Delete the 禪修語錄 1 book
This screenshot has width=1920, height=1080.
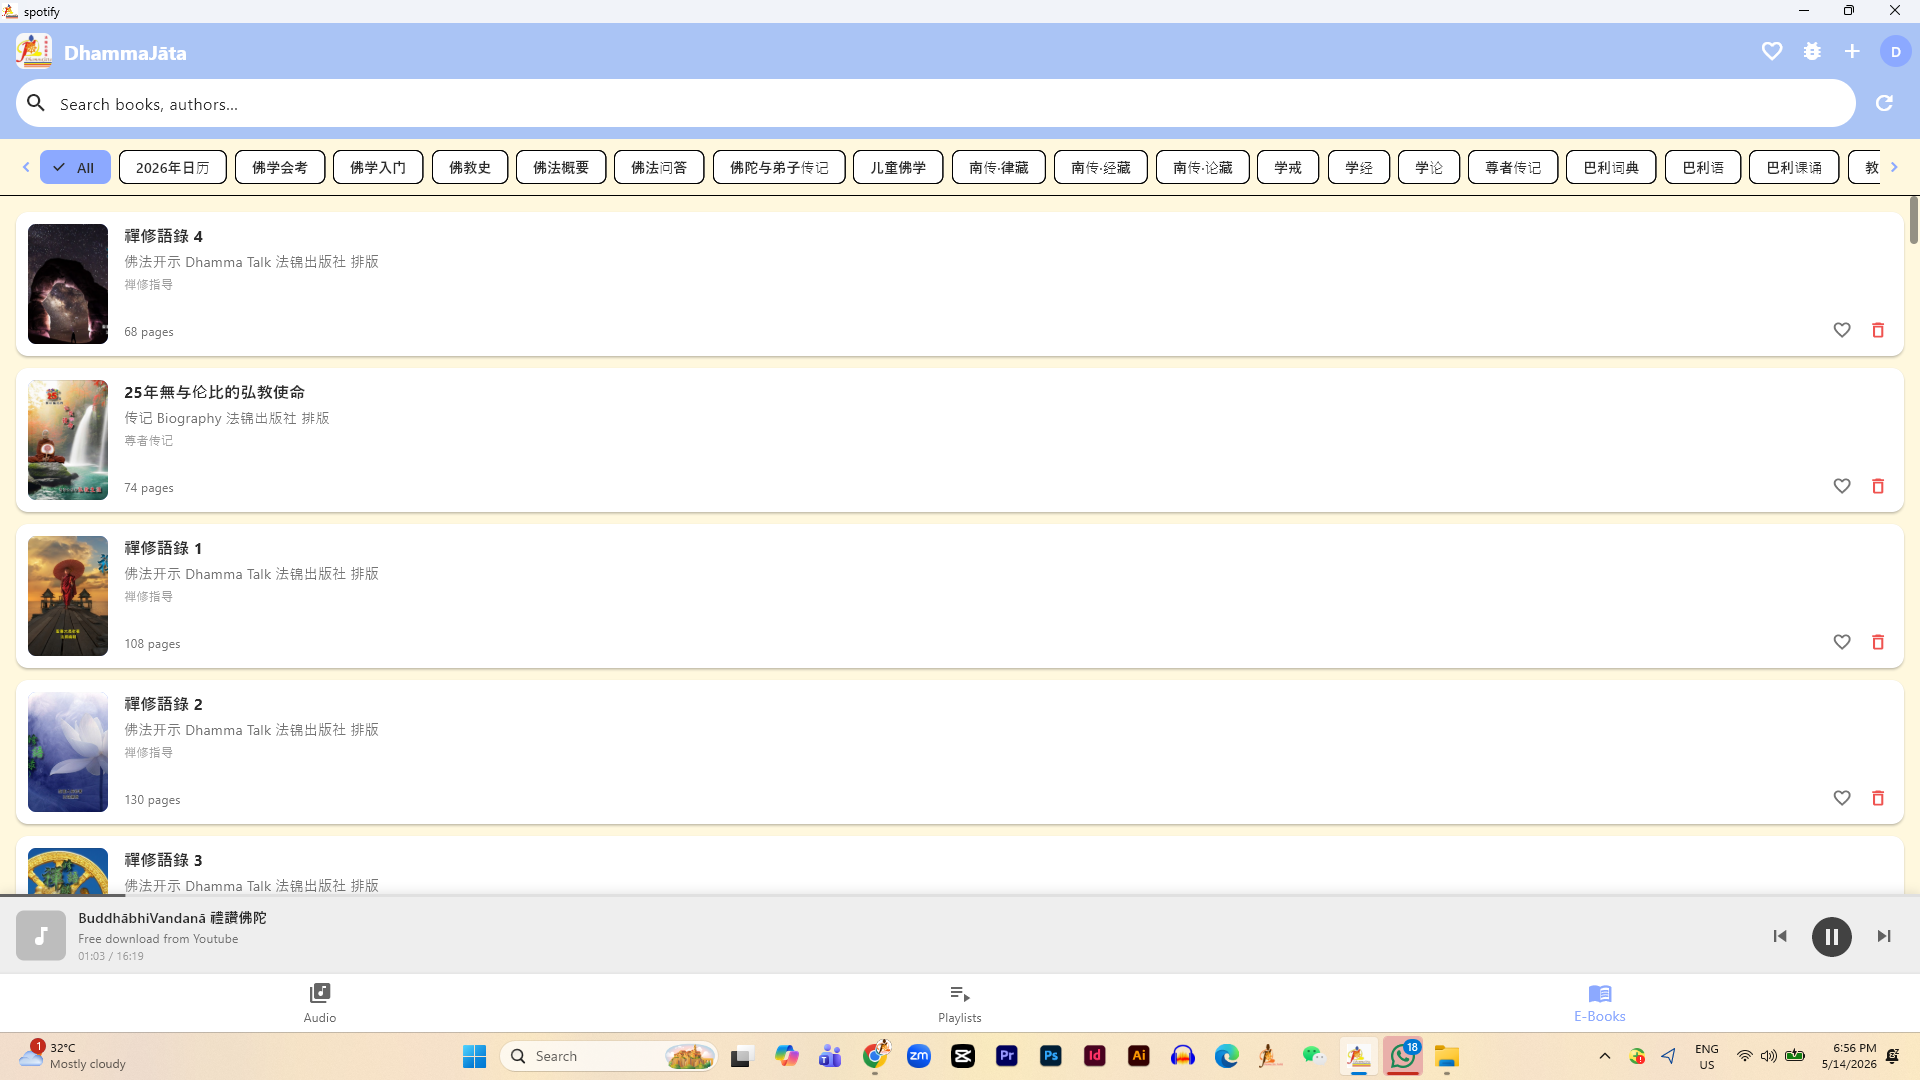1878,642
